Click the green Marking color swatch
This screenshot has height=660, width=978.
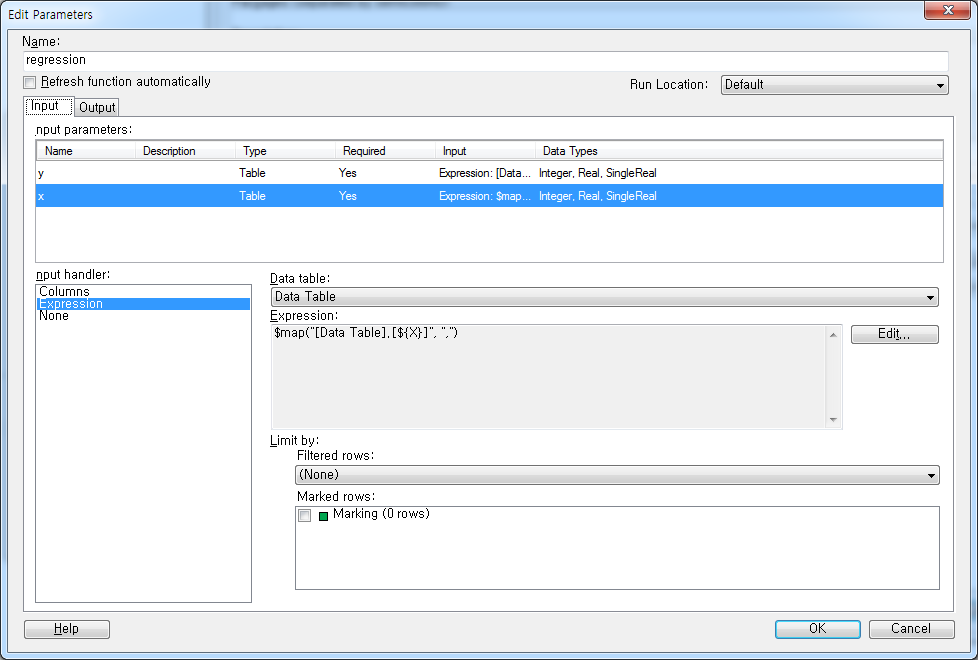tap(320, 514)
